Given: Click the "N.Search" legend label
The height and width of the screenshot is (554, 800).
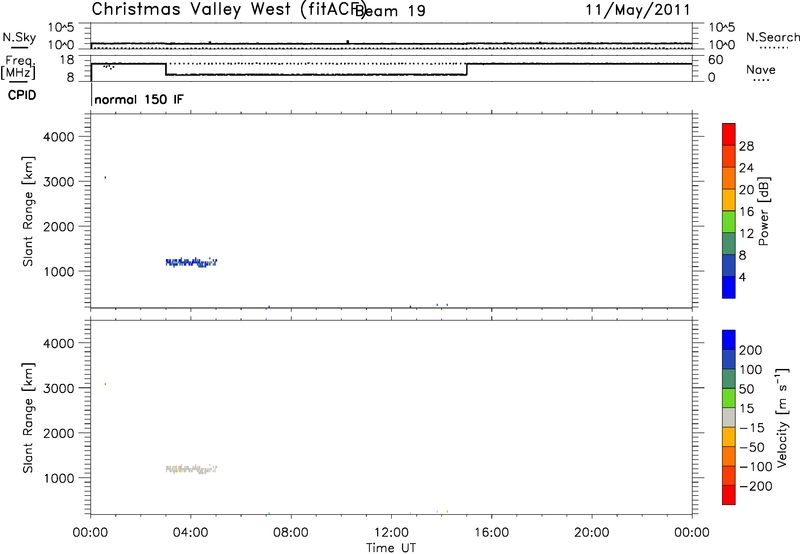Looking at the screenshot, I should (x=772, y=37).
